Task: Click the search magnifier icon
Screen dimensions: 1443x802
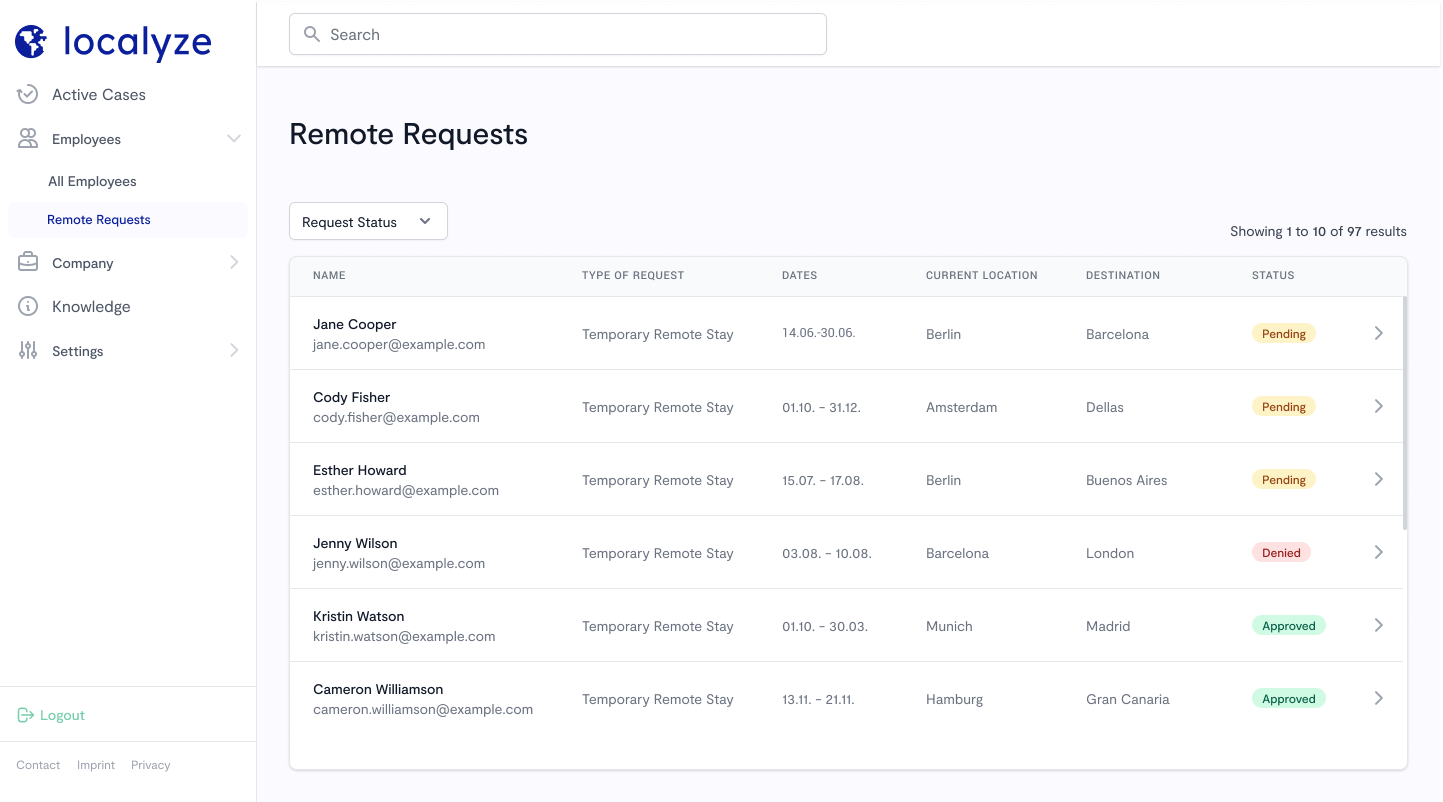Action: point(311,34)
